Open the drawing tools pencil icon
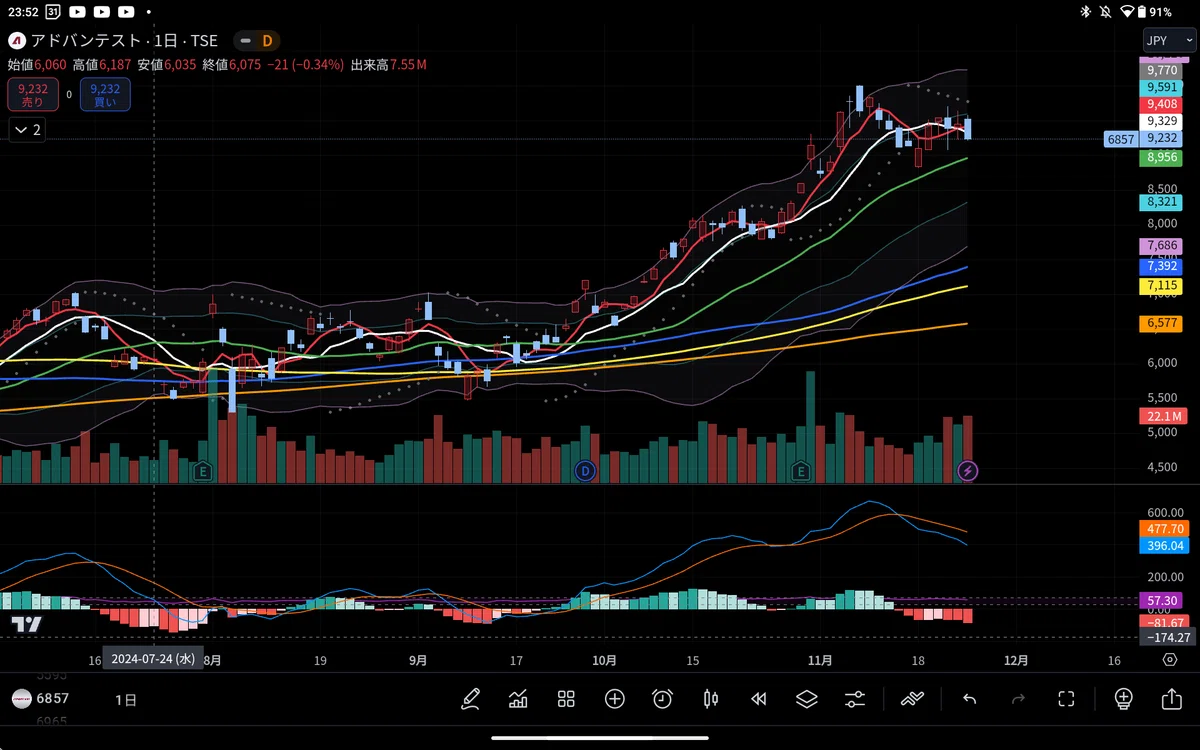This screenshot has width=1200, height=750. coord(470,699)
